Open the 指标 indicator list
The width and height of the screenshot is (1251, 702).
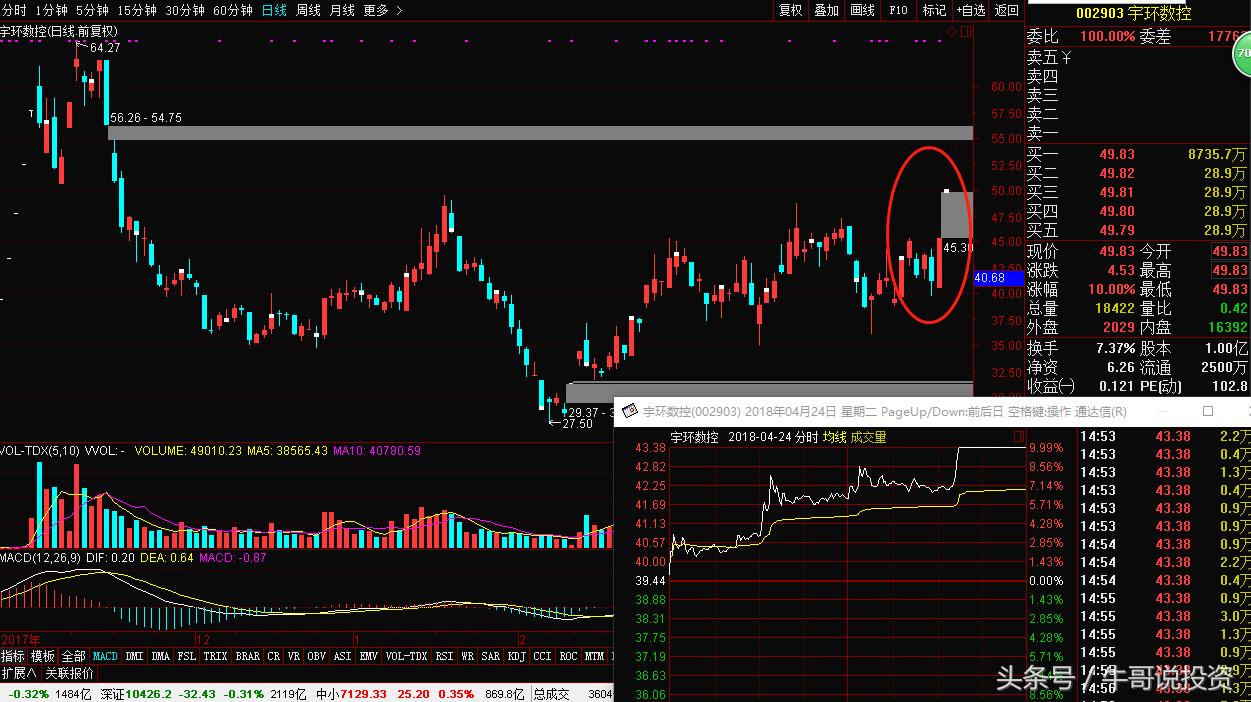(x=13, y=656)
